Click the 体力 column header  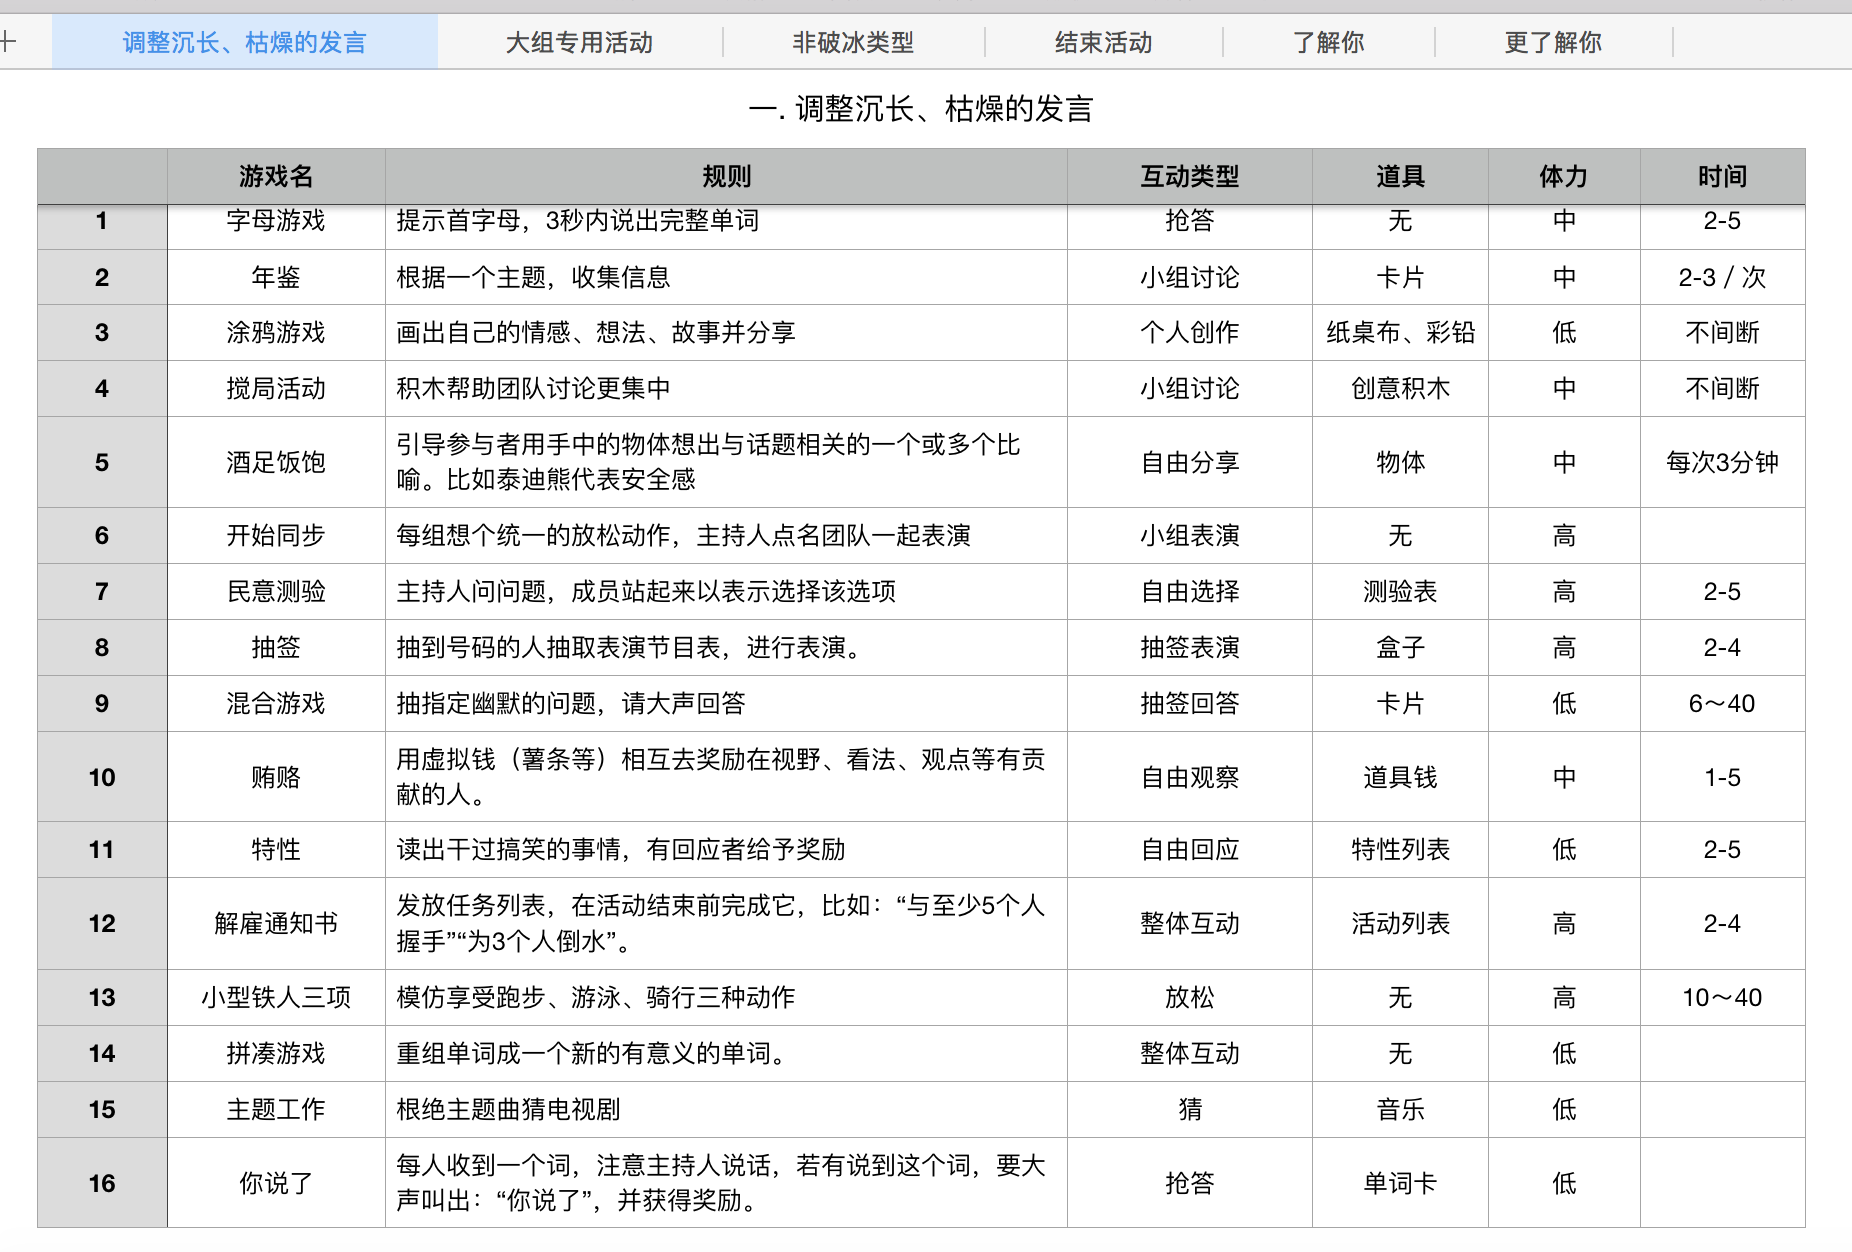[1564, 176]
